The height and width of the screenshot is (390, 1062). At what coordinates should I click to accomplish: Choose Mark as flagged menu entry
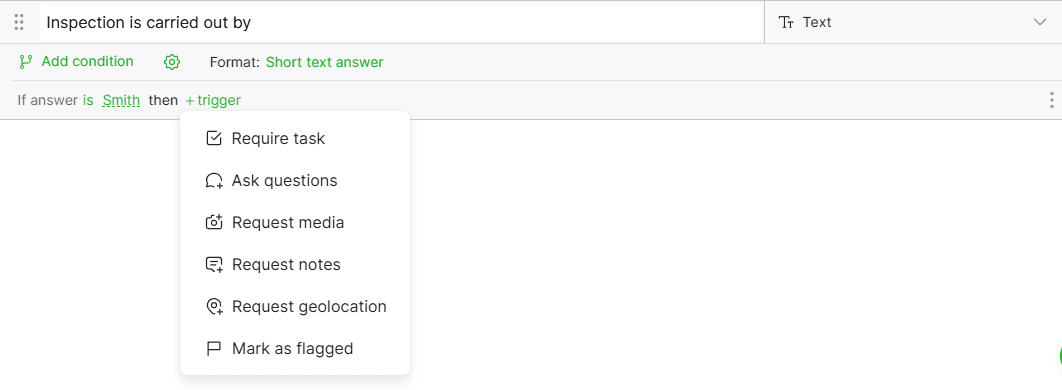point(295,349)
